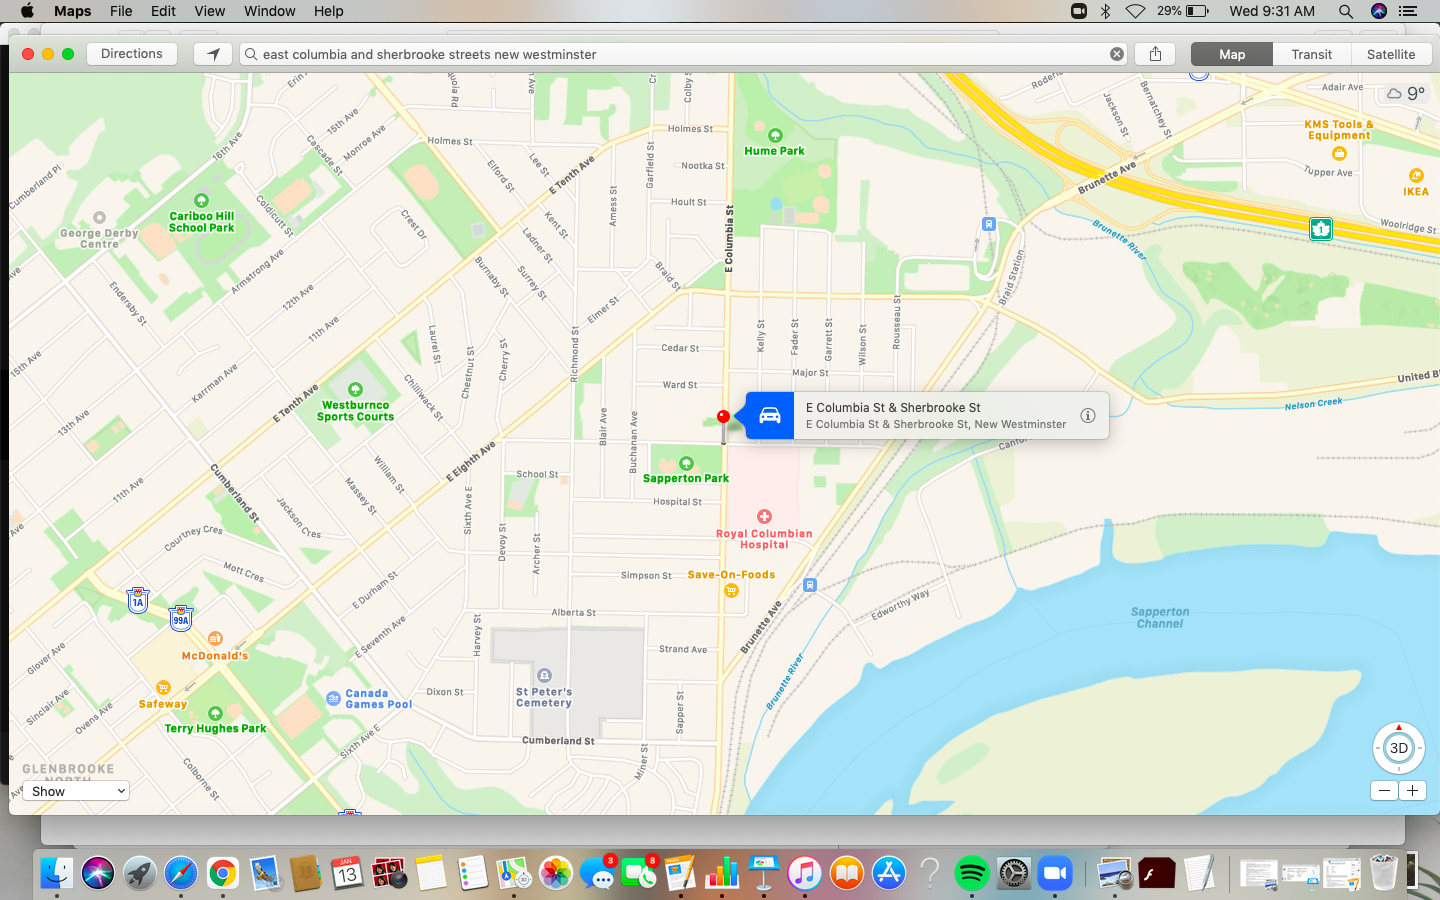Open the App Store from the Dock
The image size is (1440, 900).
pos(888,873)
